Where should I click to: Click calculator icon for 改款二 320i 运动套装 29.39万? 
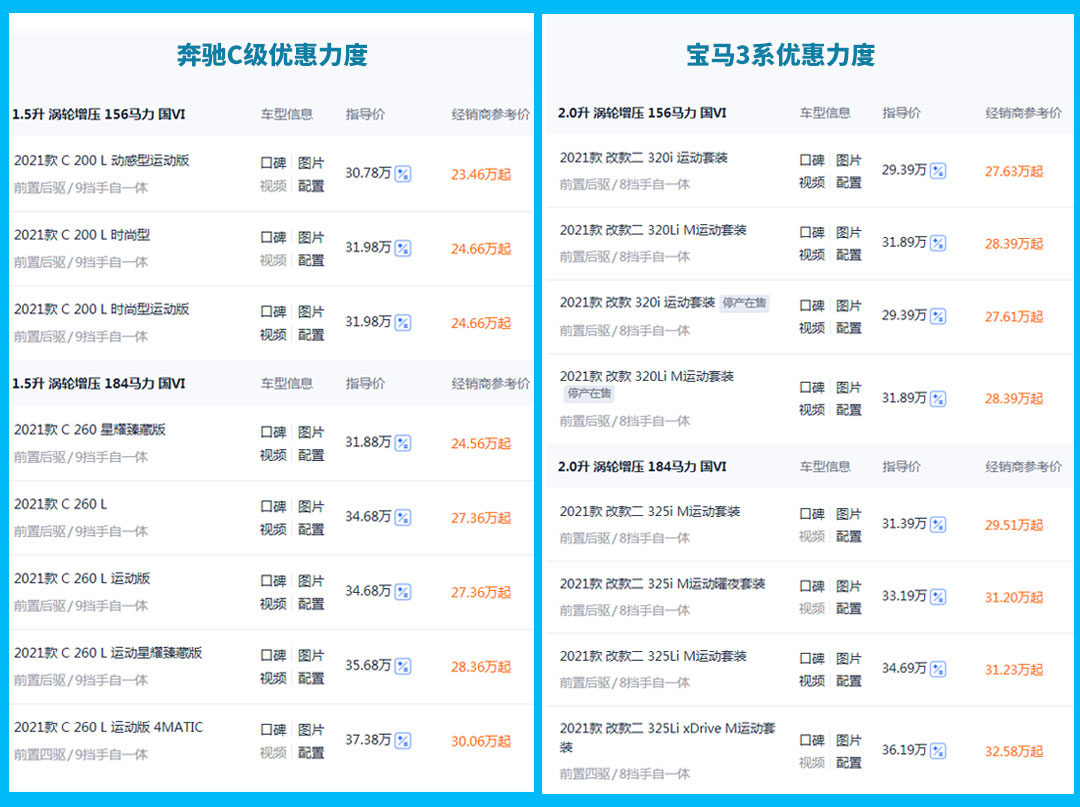click(x=938, y=171)
